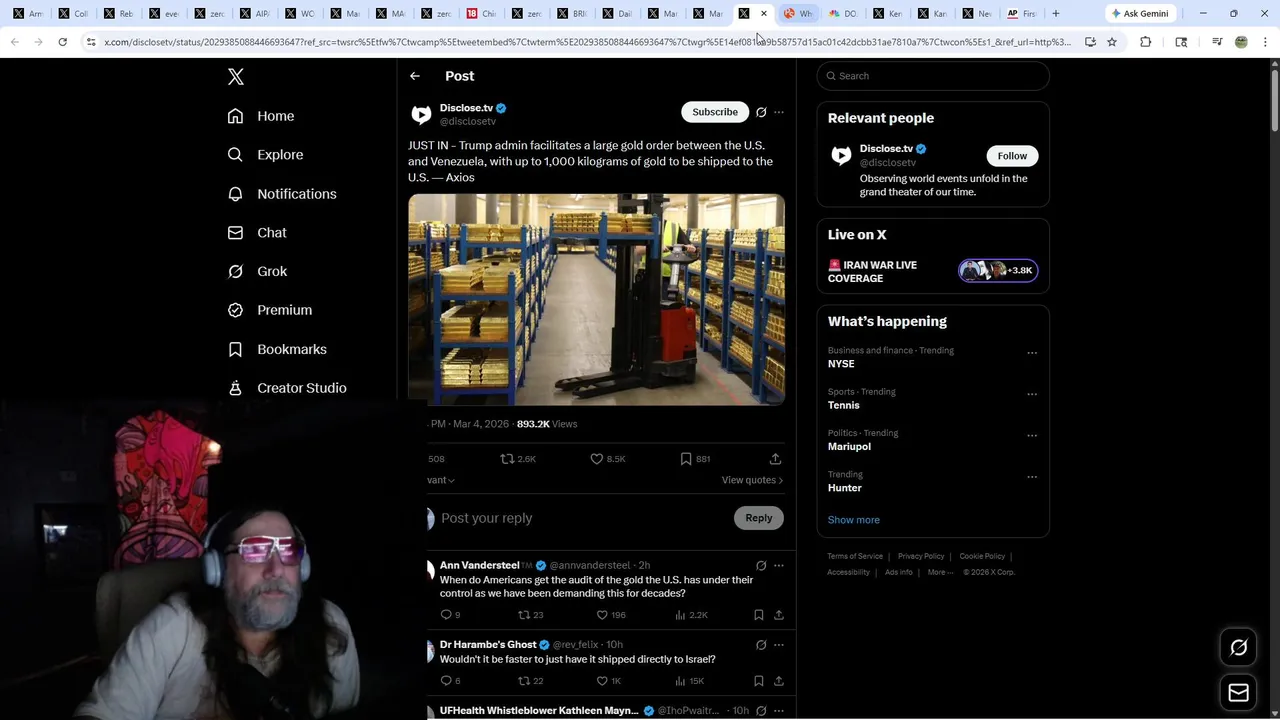The image size is (1280, 720).
Task: Share the main Disclose.tv post
Action: coord(775,459)
